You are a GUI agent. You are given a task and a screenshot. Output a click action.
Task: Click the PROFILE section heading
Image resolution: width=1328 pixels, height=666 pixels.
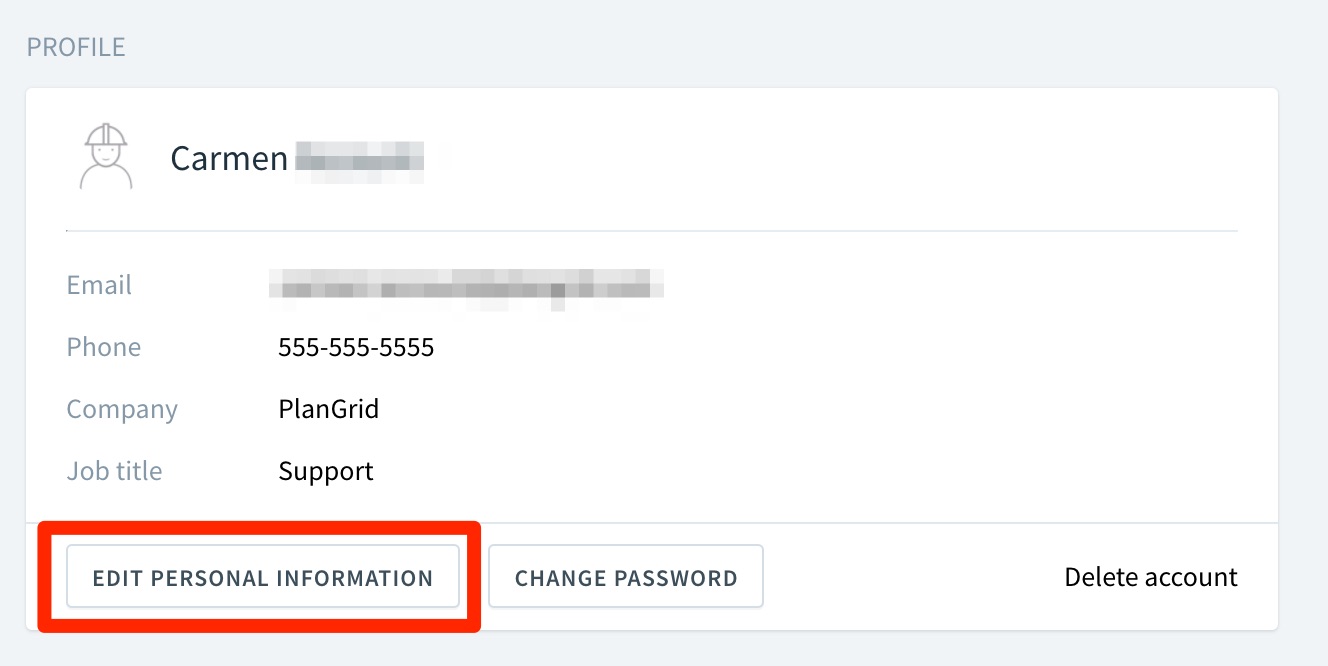(x=76, y=47)
